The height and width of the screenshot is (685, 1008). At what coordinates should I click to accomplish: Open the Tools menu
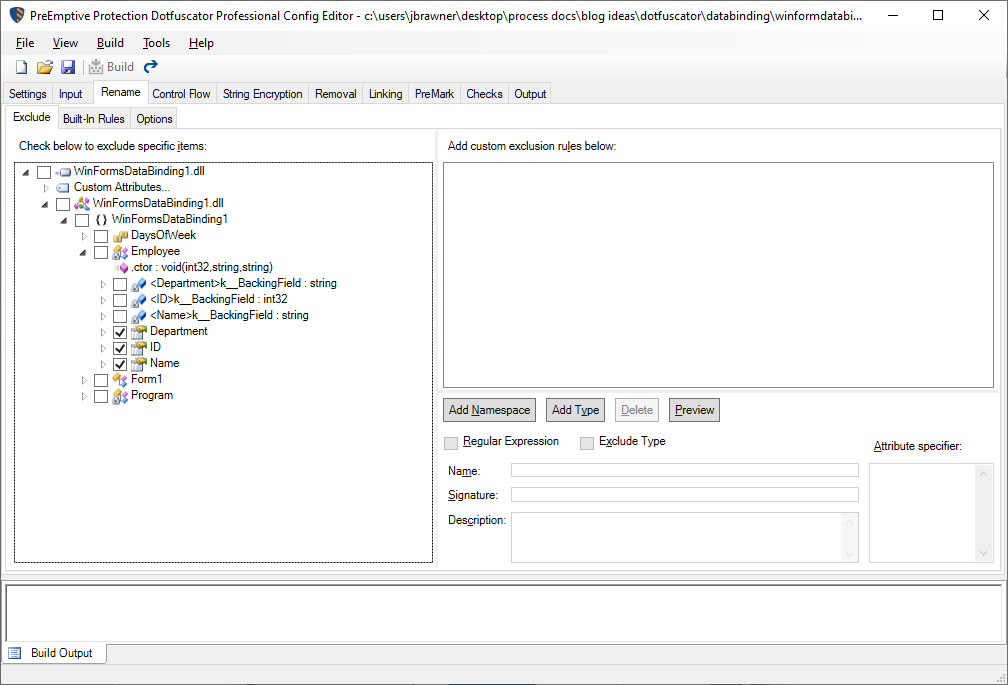coord(156,43)
